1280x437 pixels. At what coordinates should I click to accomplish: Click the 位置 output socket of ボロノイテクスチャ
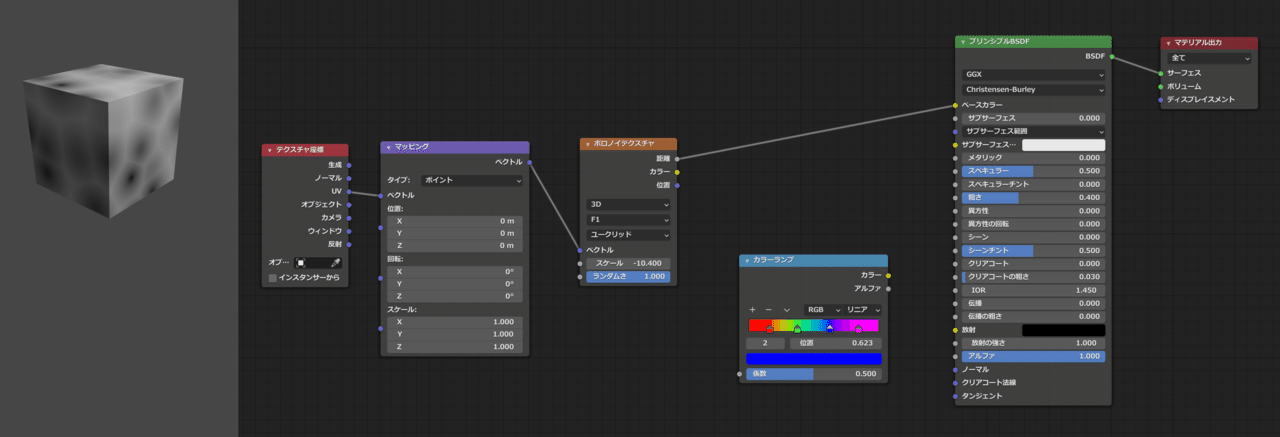point(677,185)
